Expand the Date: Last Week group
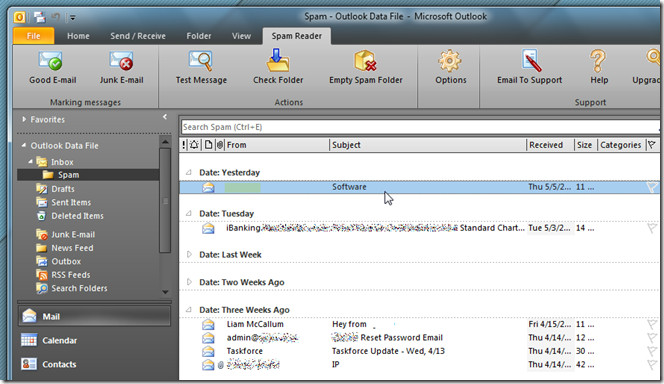 pos(189,254)
